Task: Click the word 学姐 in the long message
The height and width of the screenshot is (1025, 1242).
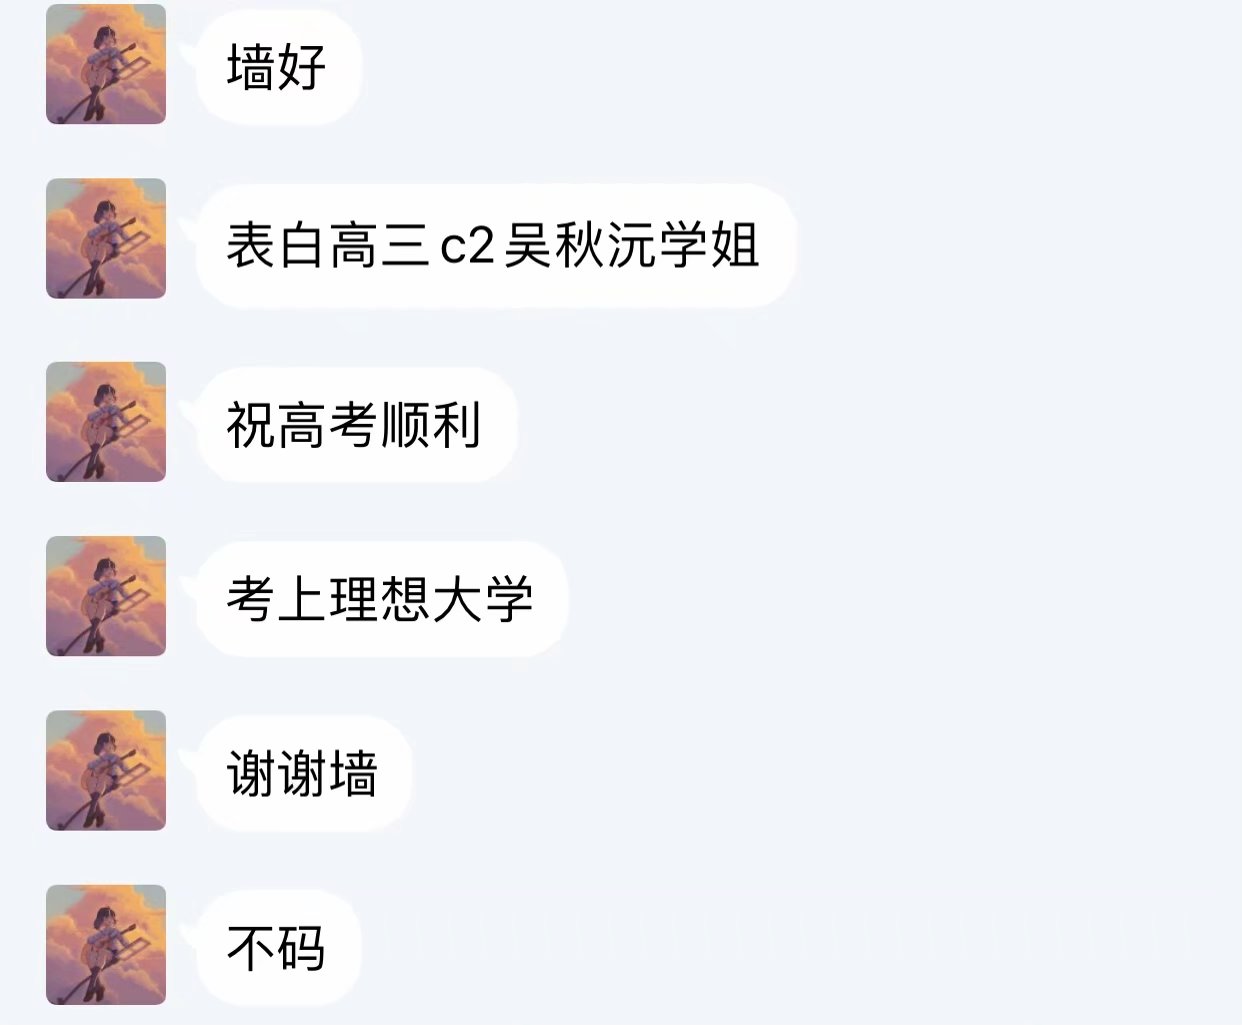Action: coord(709,245)
